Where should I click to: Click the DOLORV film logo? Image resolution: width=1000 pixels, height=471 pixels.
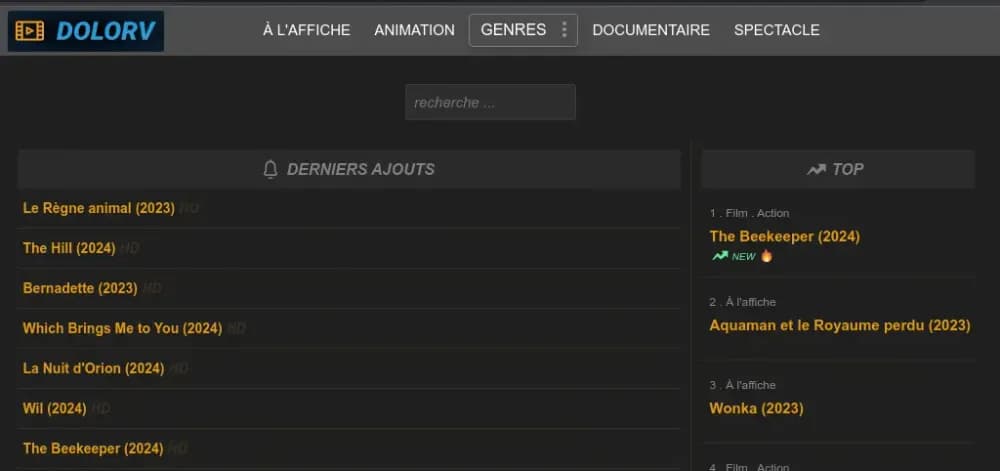click(x=85, y=31)
